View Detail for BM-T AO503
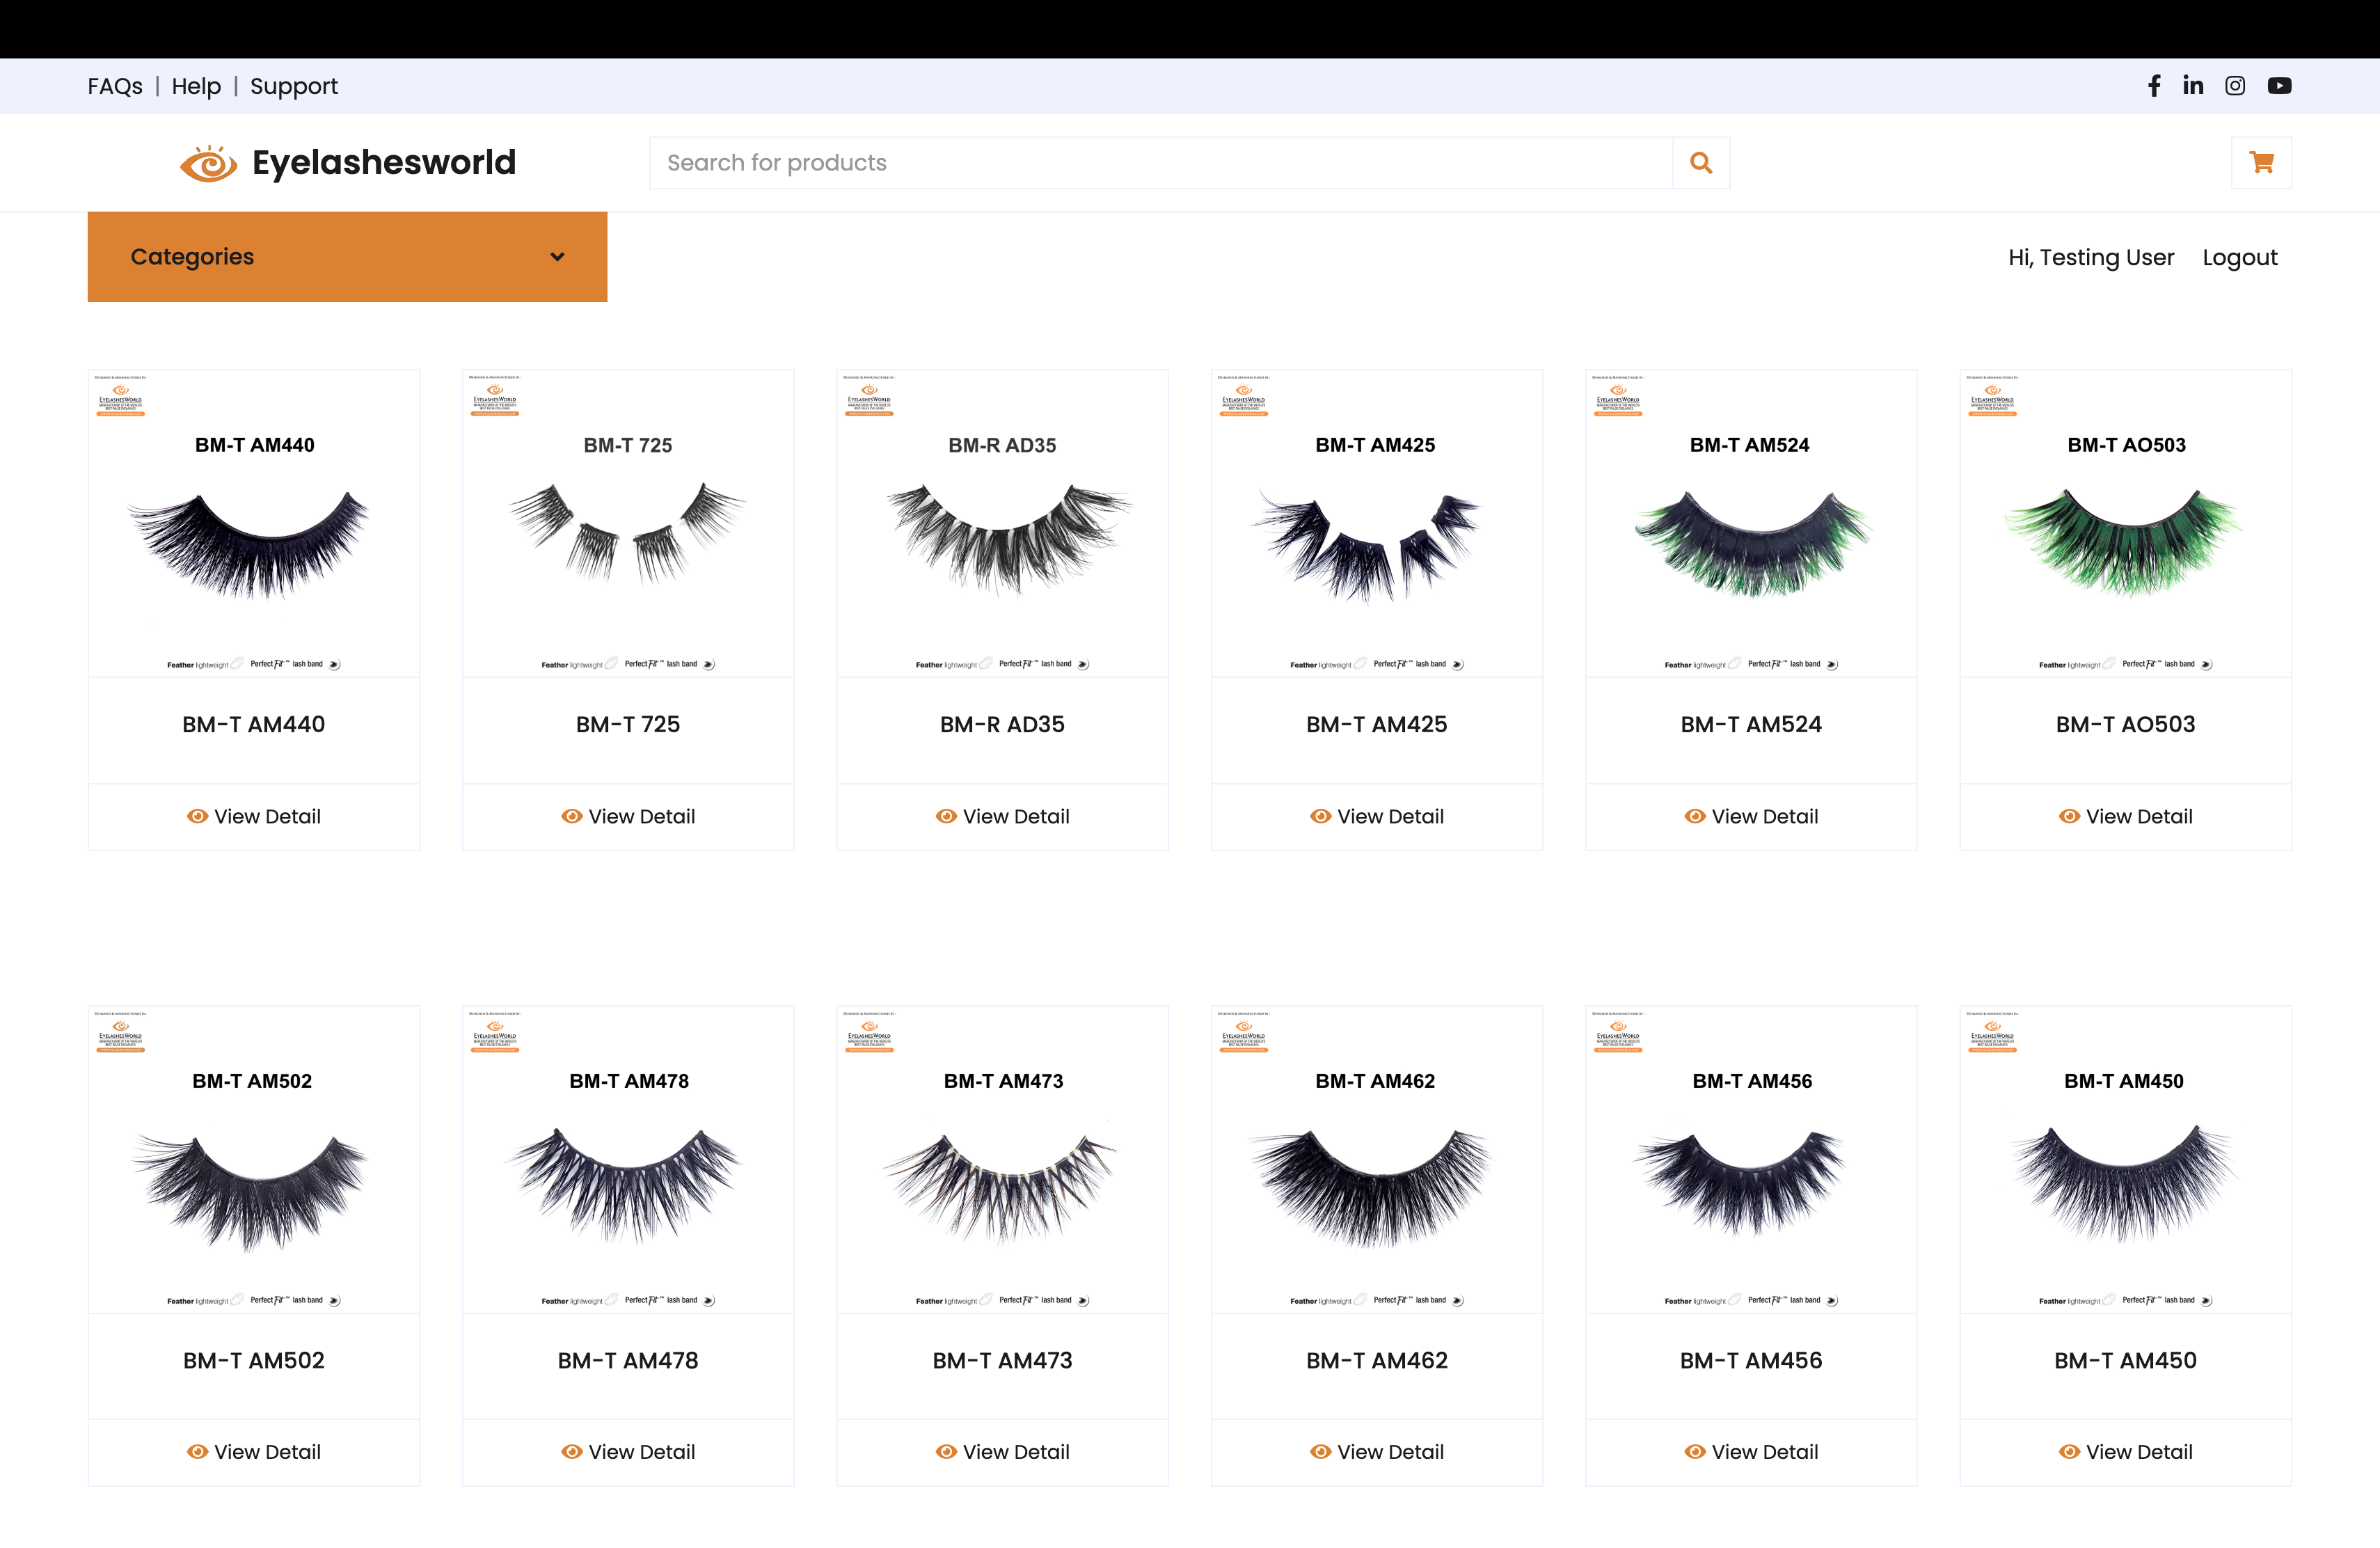This screenshot has height=1548, width=2380. (x=2124, y=816)
